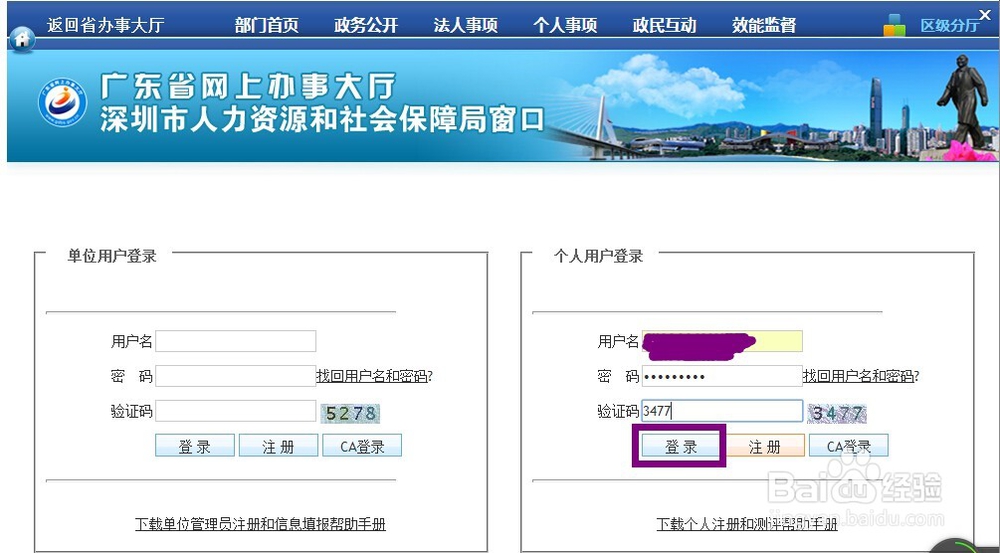Close the page with the X icon
1000x553 pixels.
coord(985,15)
